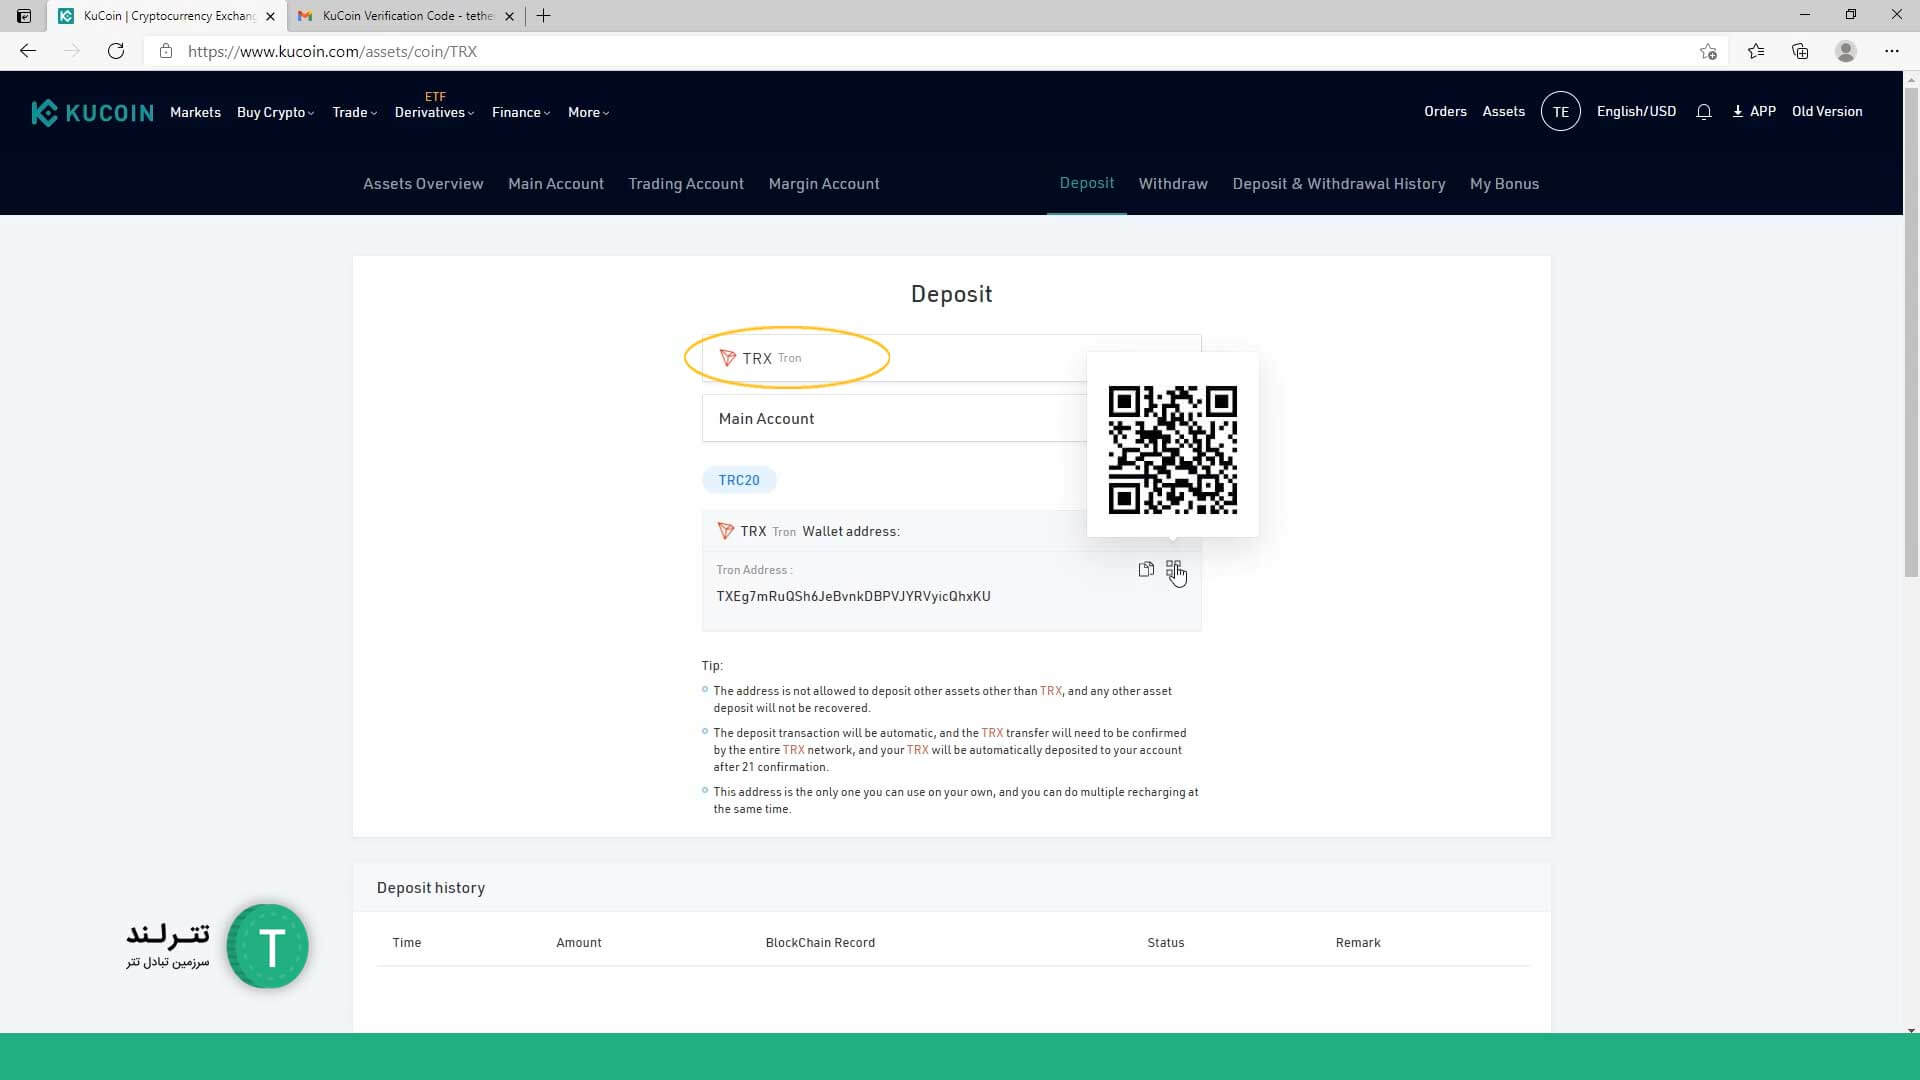1920x1080 pixels.
Task: Open Deposit & Withdrawal History
Action: pyautogui.click(x=1339, y=184)
